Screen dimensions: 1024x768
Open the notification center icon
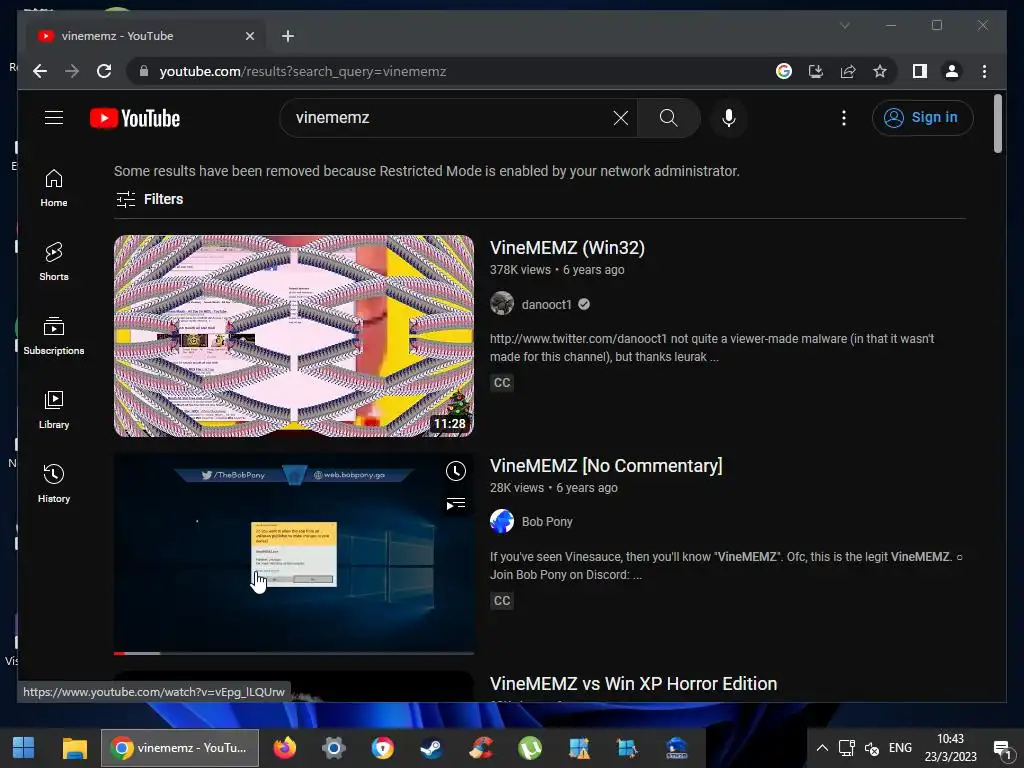coord(1002,748)
